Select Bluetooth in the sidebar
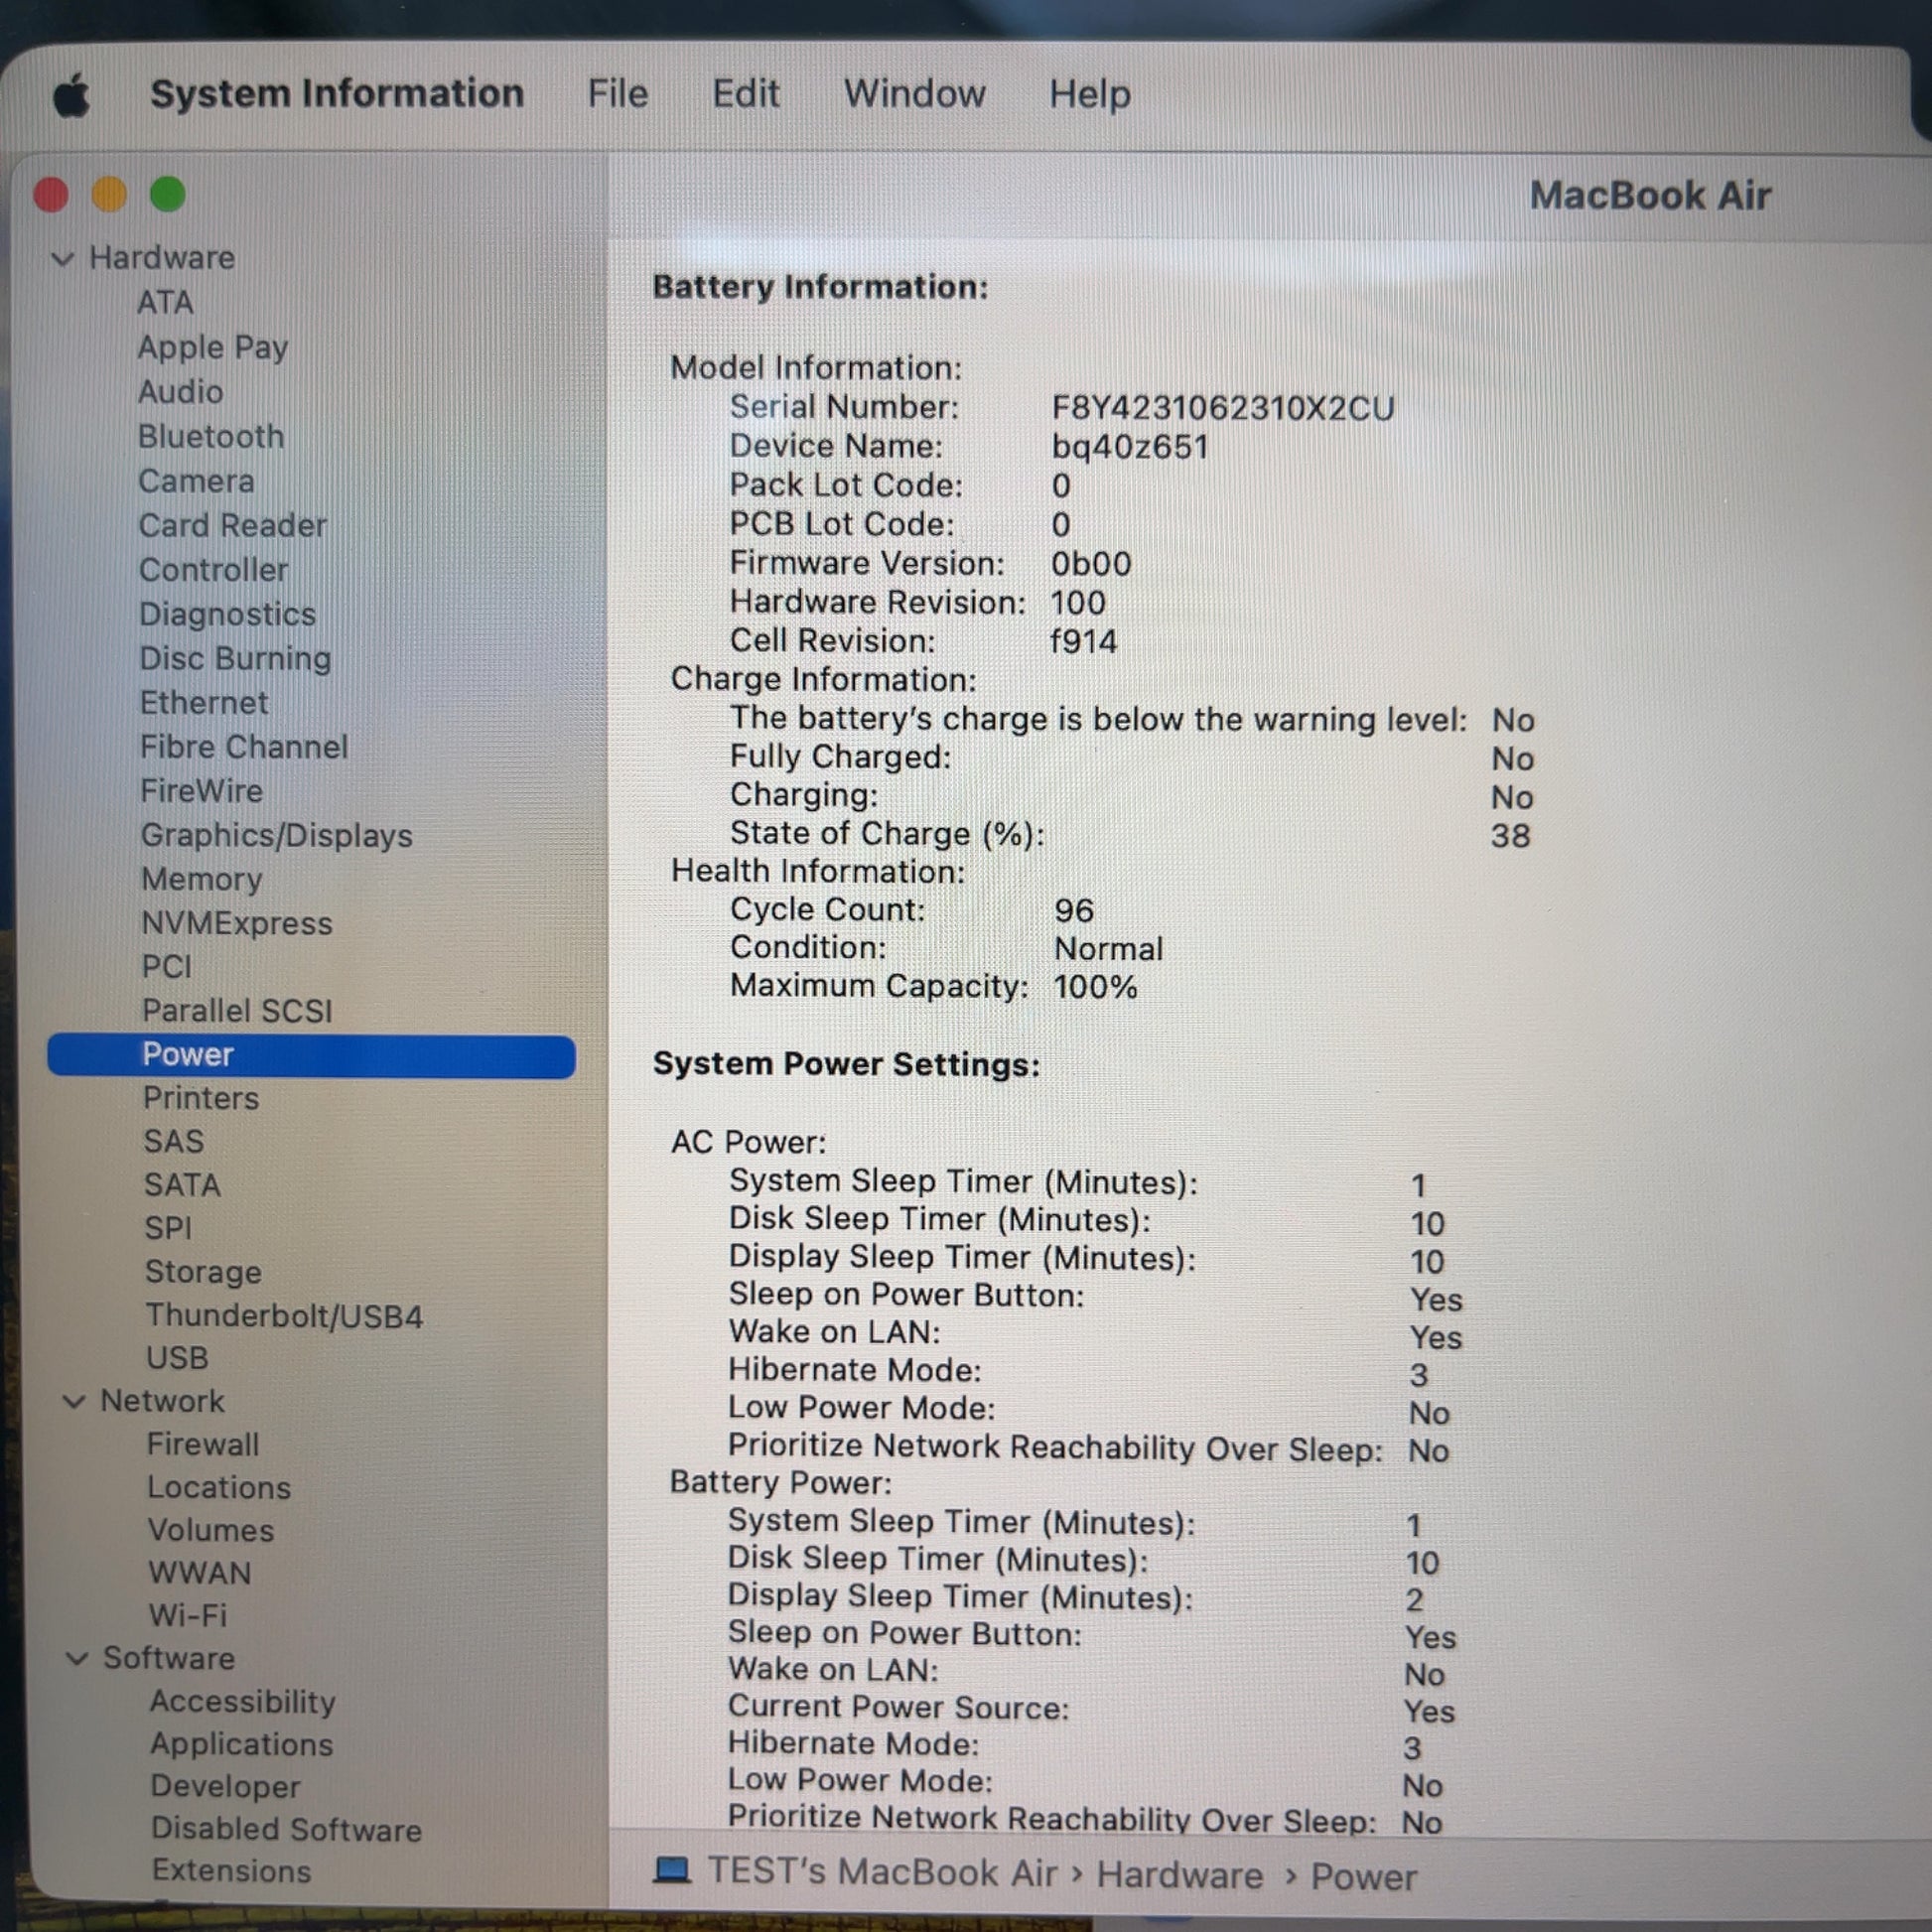This screenshot has width=1932, height=1932. click(211, 437)
